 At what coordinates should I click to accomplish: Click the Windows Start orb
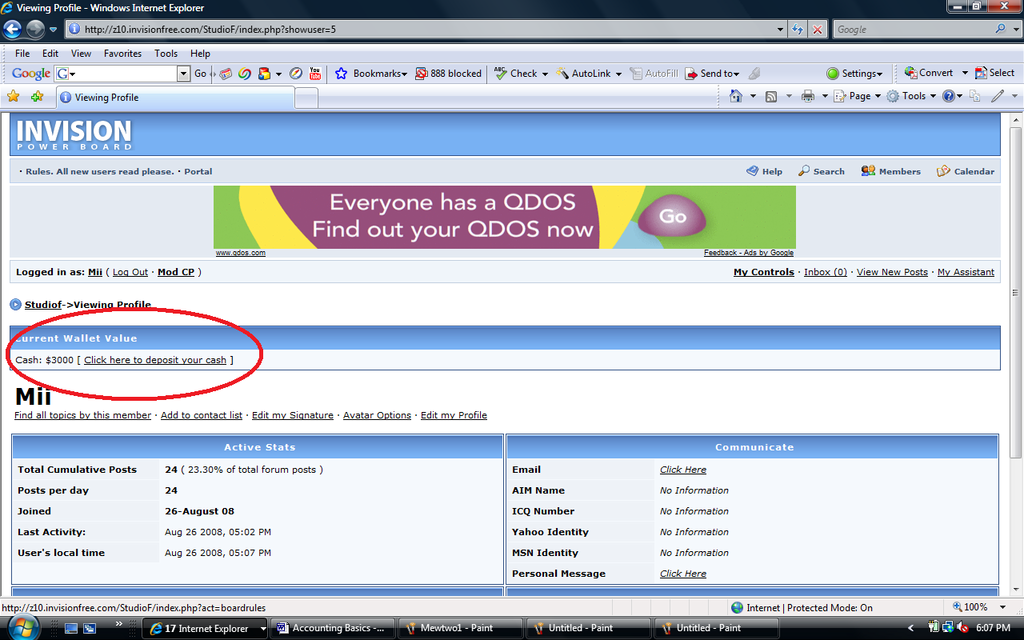pyautogui.click(x=22, y=627)
